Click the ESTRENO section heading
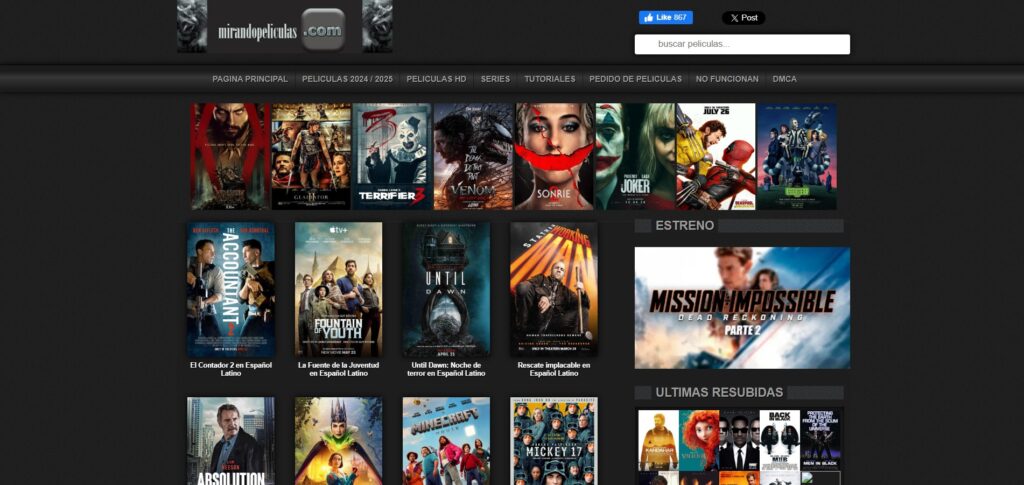Viewport: 1024px width, 485px height. [x=684, y=226]
